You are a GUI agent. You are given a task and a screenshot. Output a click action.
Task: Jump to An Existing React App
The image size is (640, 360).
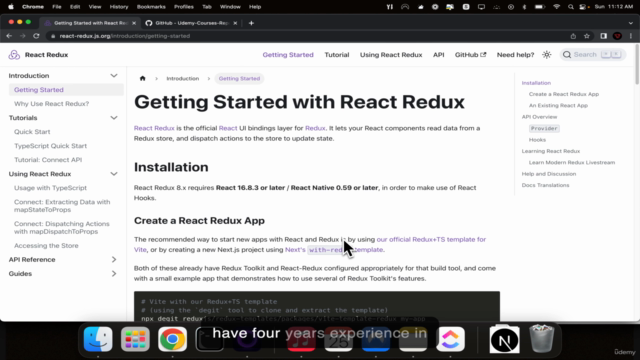coord(558,105)
